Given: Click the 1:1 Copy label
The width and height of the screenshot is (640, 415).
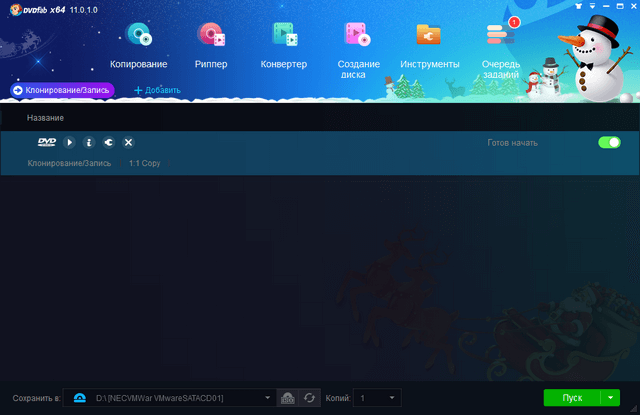Looking at the screenshot, I should tap(145, 163).
